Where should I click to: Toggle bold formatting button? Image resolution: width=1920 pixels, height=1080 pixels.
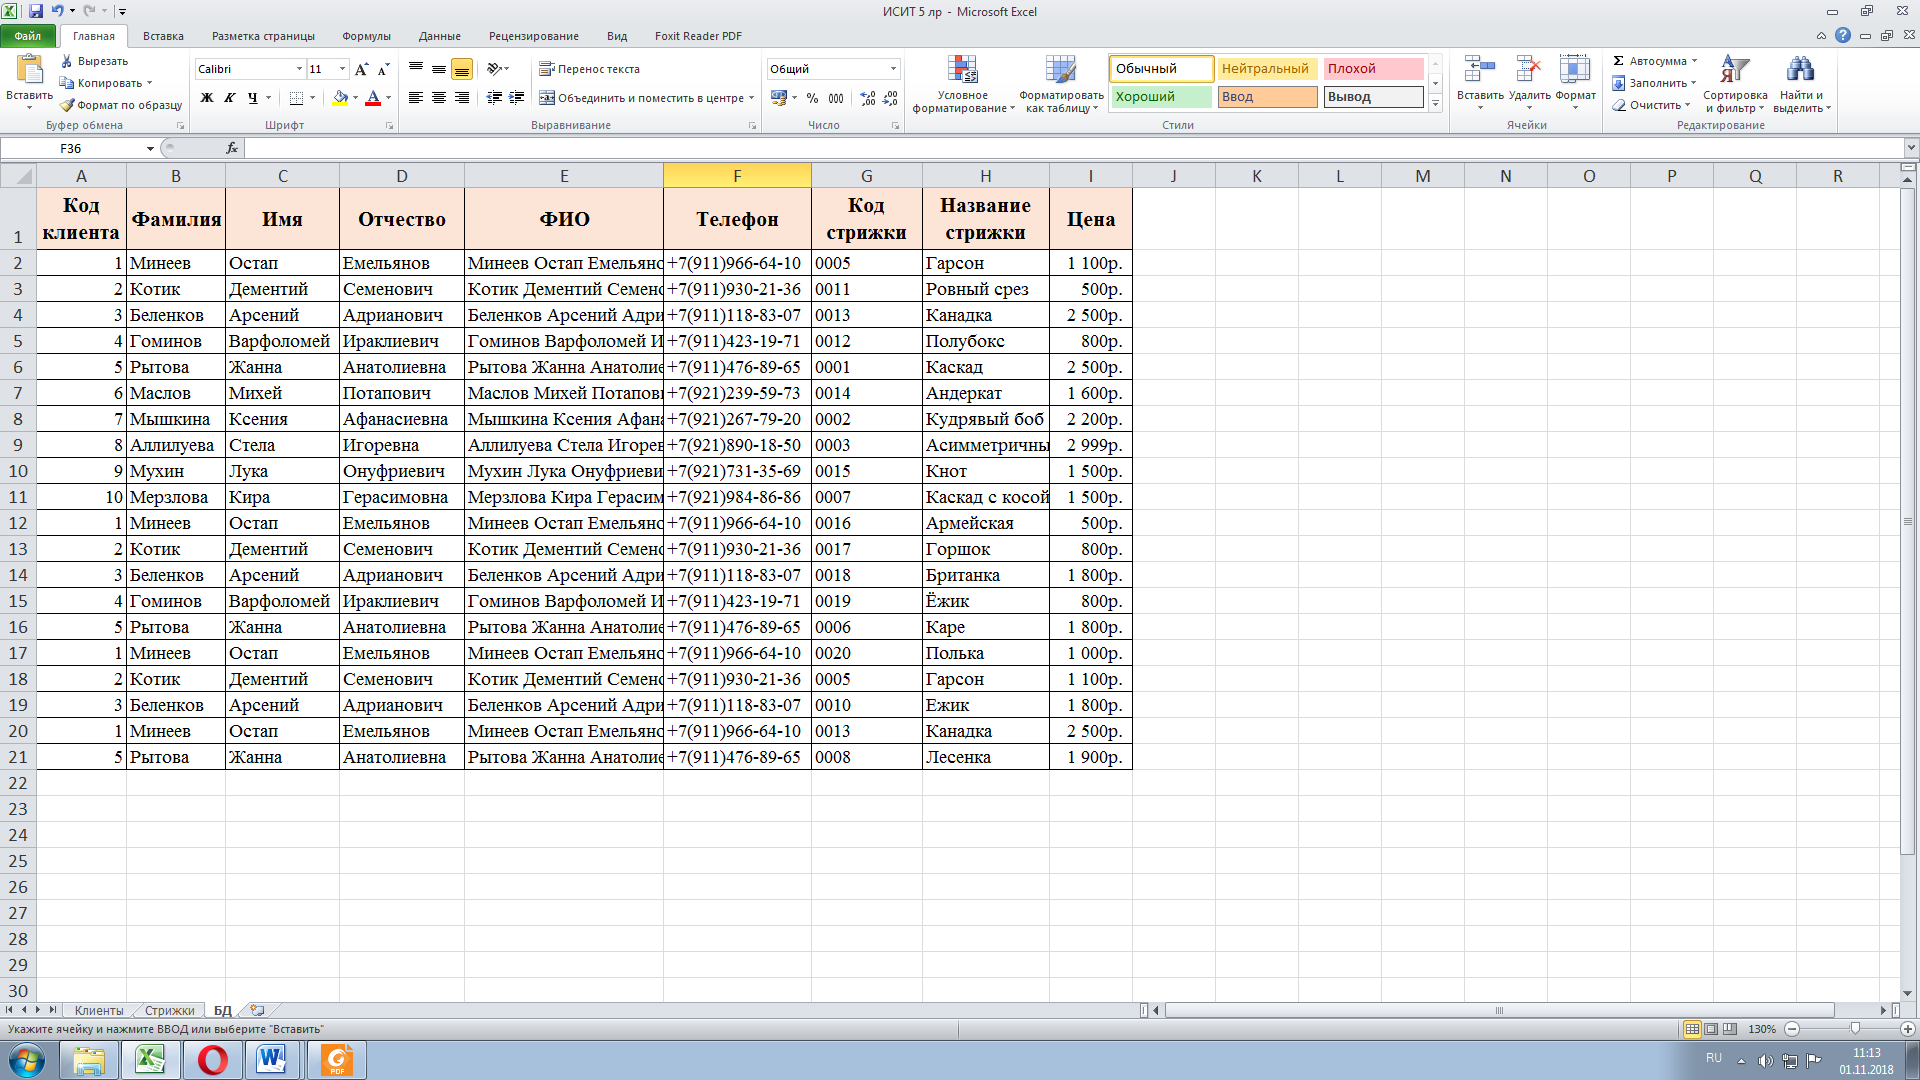pyautogui.click(x=207, y=98)
